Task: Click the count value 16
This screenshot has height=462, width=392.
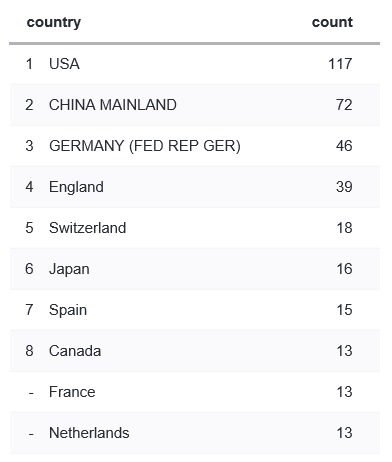Action: [x=344, y=269]
